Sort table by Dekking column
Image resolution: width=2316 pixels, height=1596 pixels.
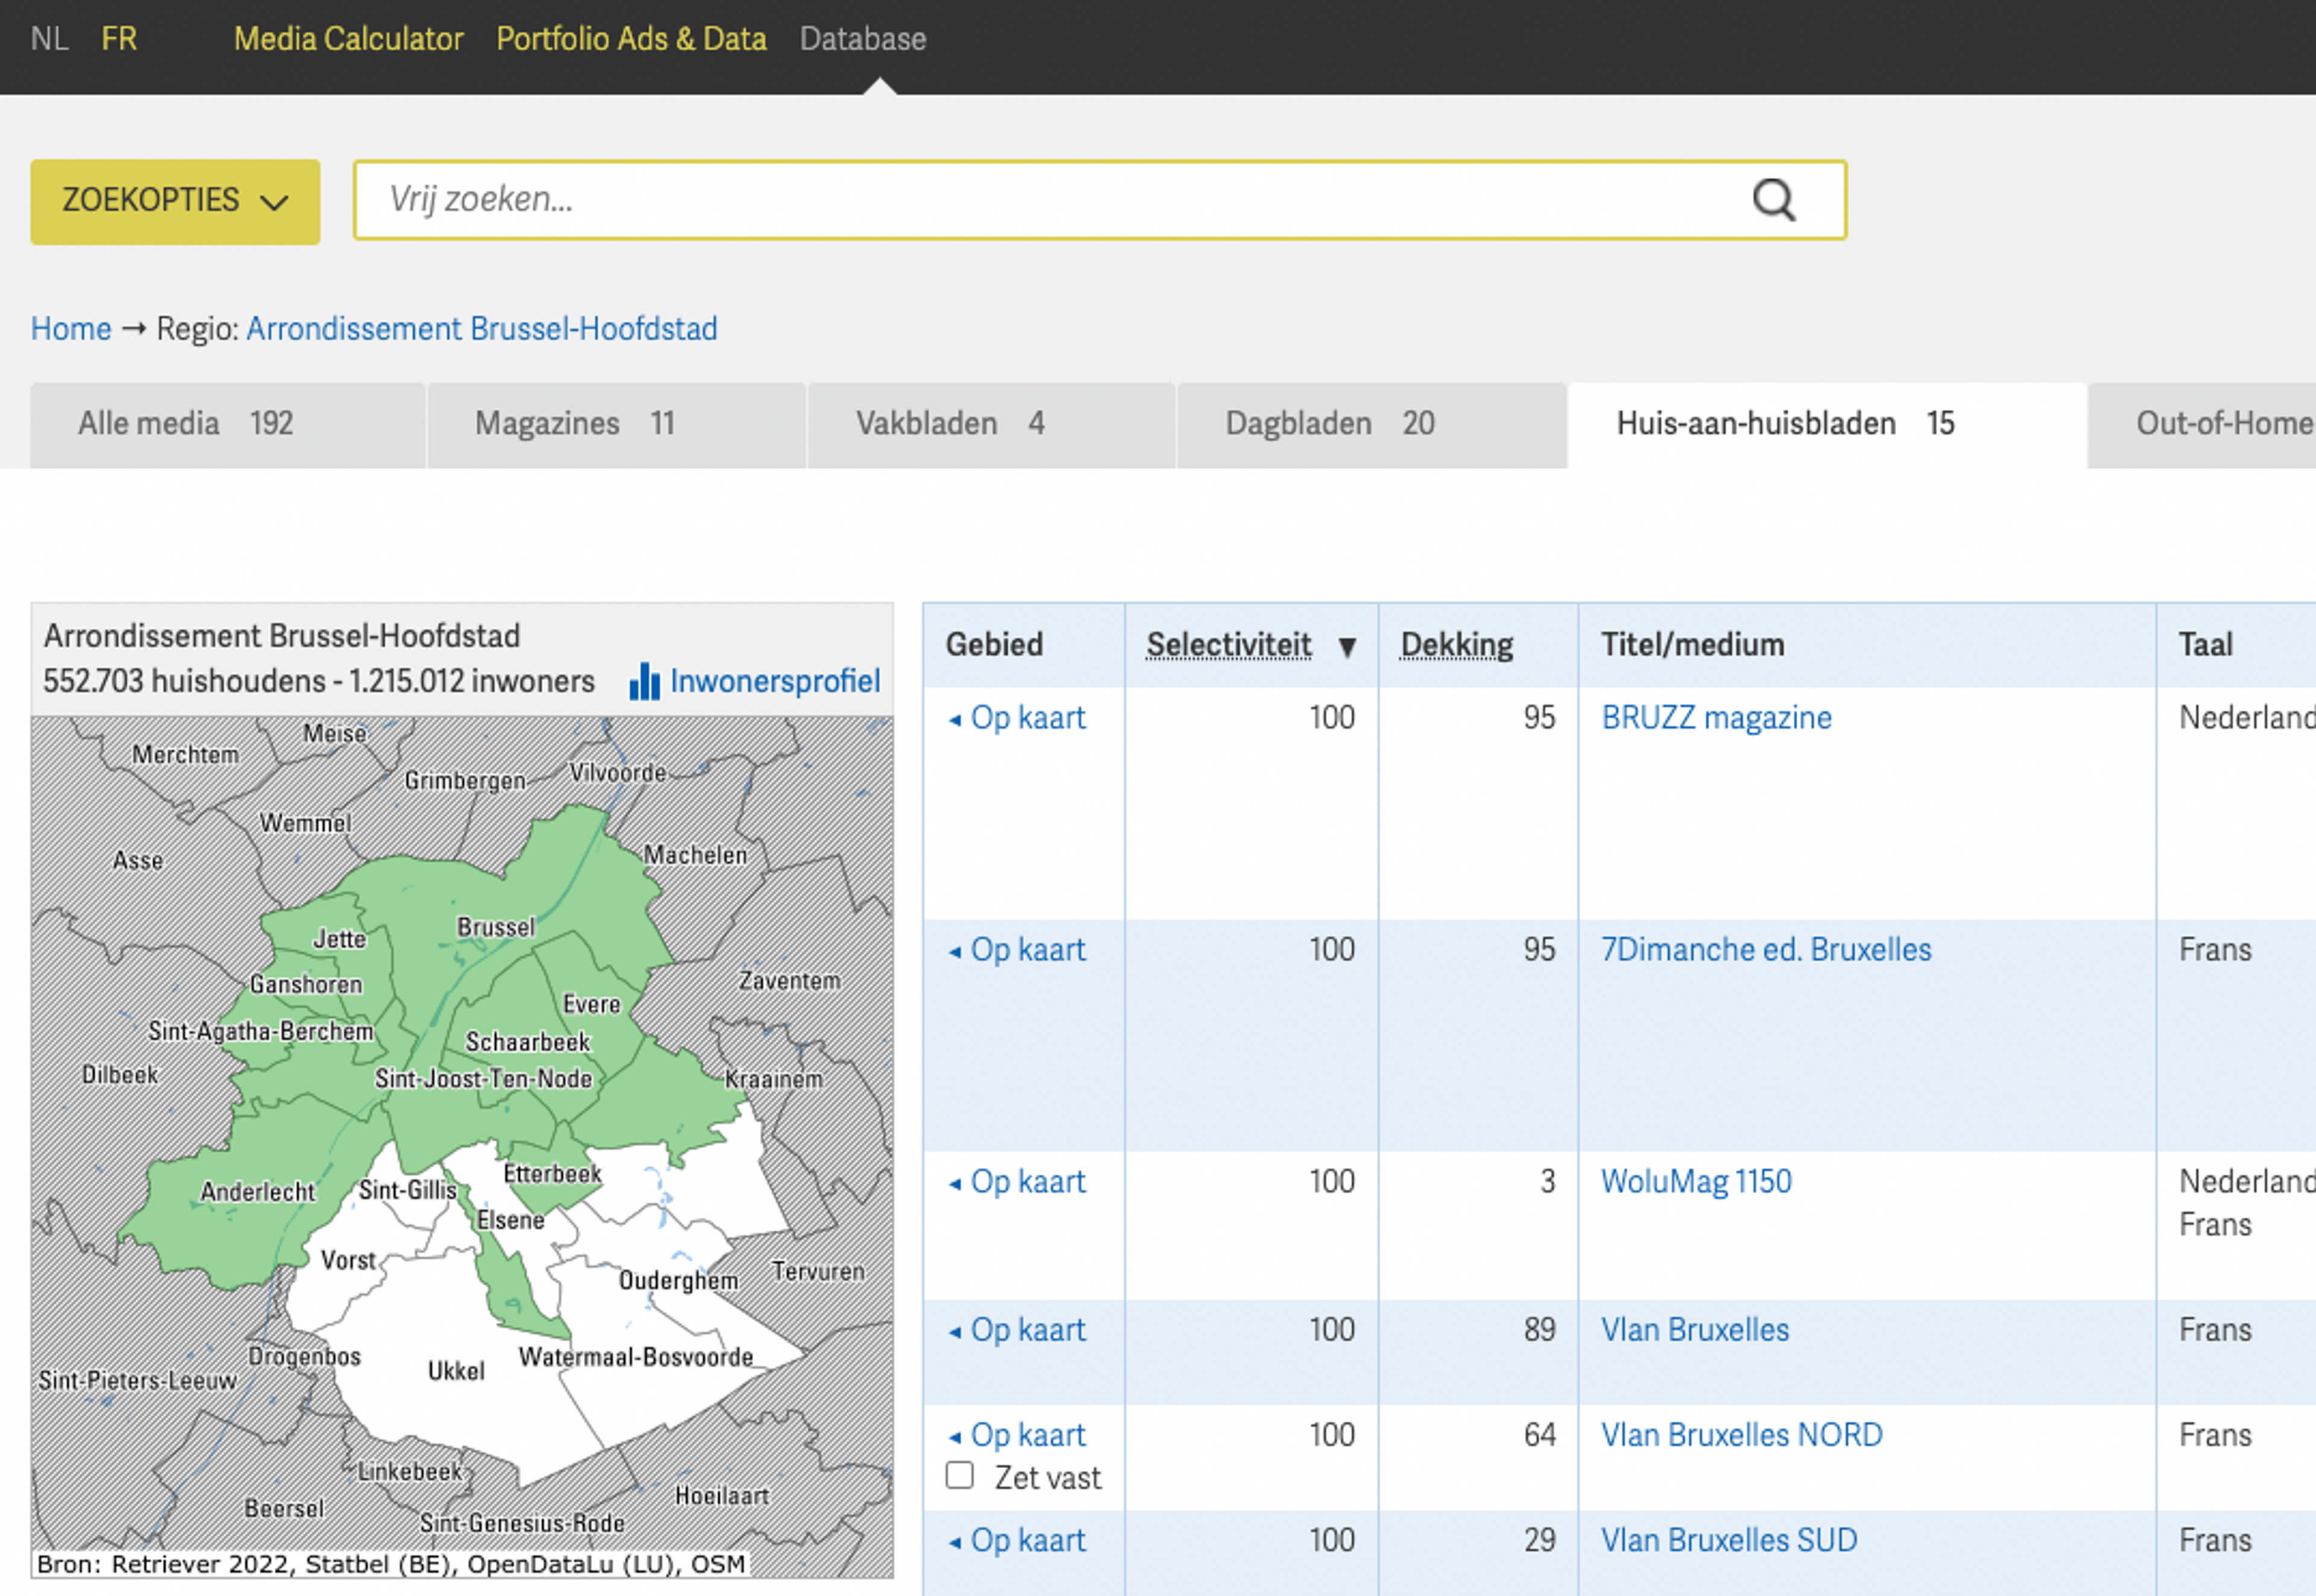1456,645
